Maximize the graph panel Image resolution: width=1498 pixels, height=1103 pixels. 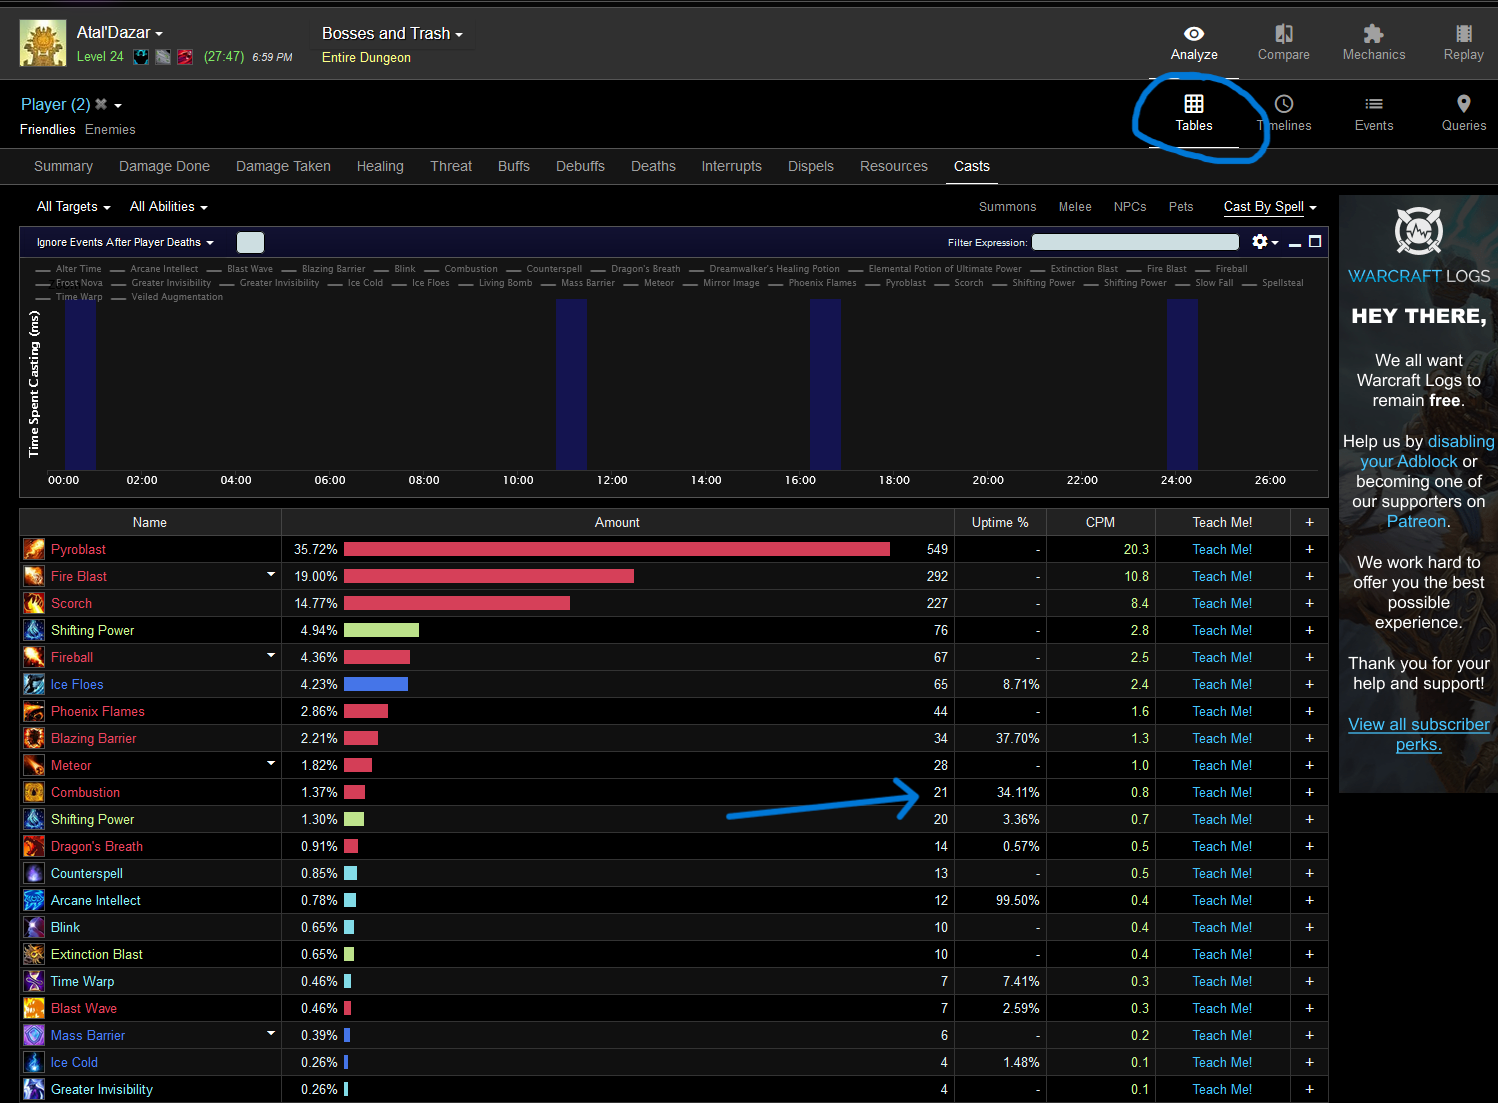tap(1315, 242)
